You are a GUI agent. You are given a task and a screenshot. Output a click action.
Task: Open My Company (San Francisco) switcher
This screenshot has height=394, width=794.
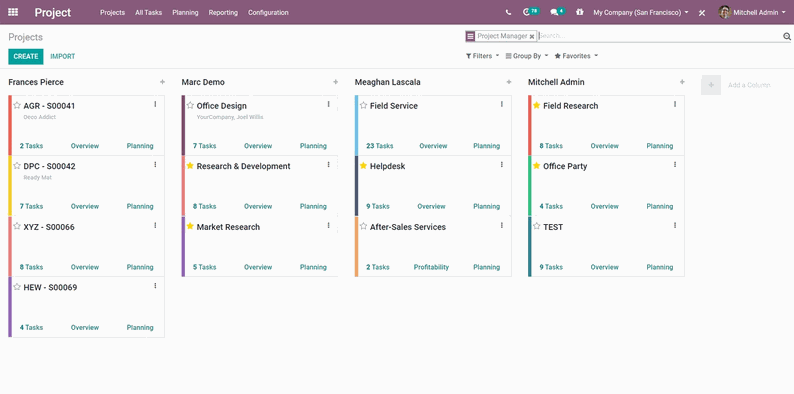[x=641, y=13]
